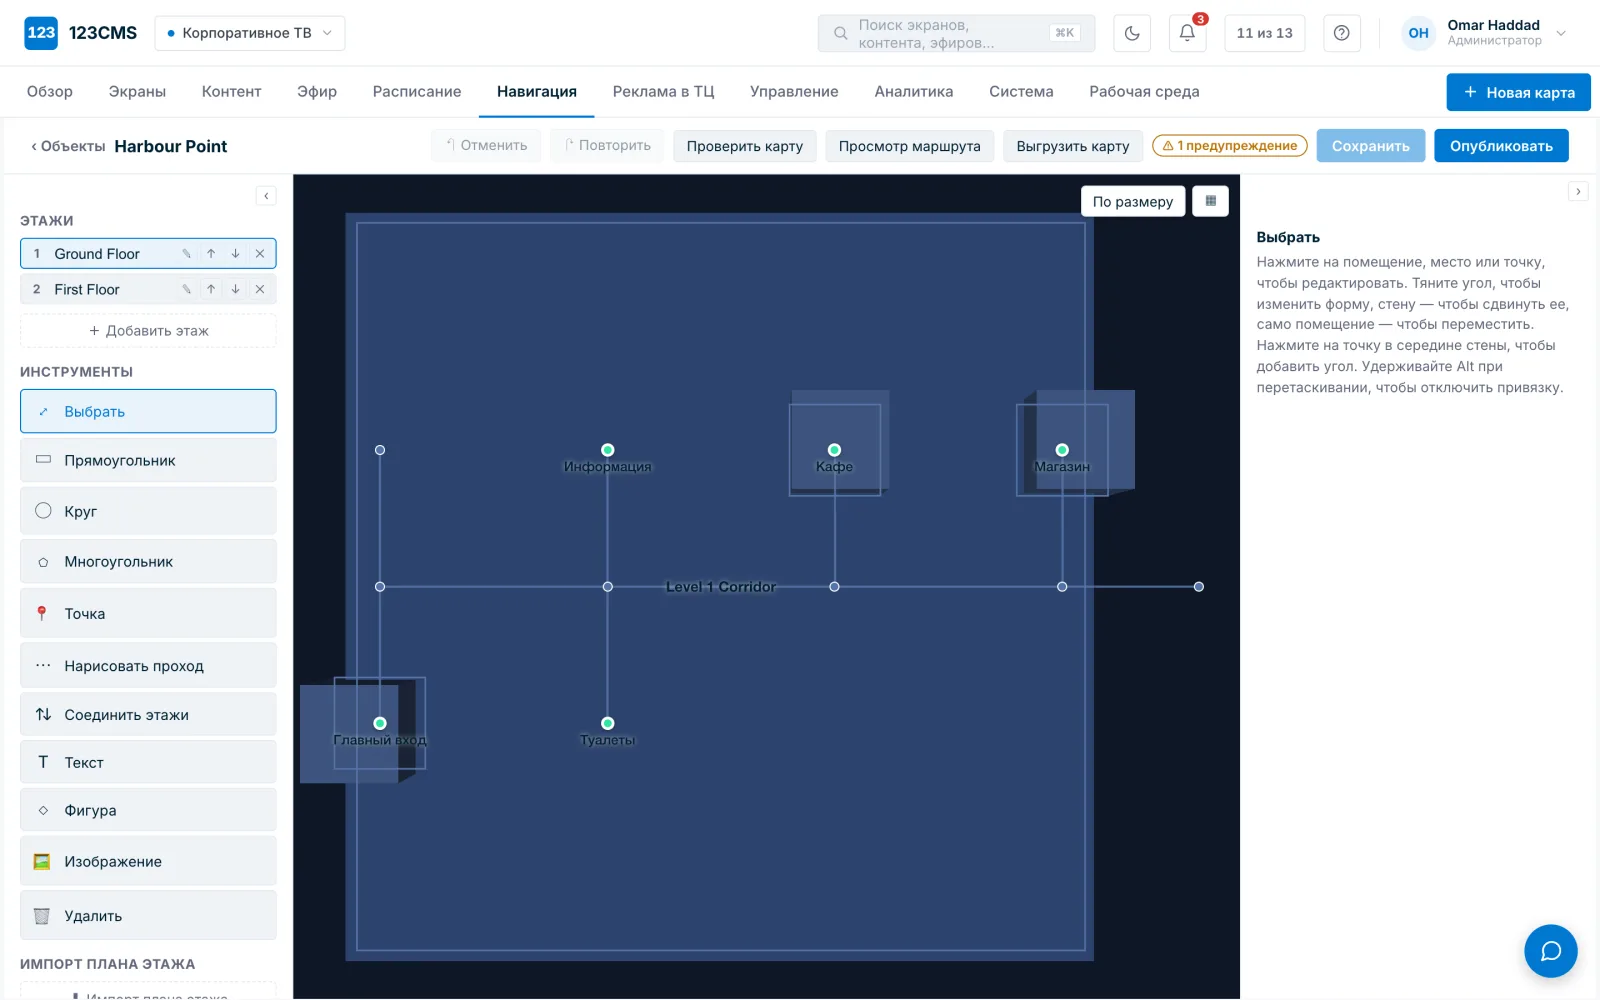
Task: Delete Ground Floor with X icon
Action: click(x=260, y=254)
